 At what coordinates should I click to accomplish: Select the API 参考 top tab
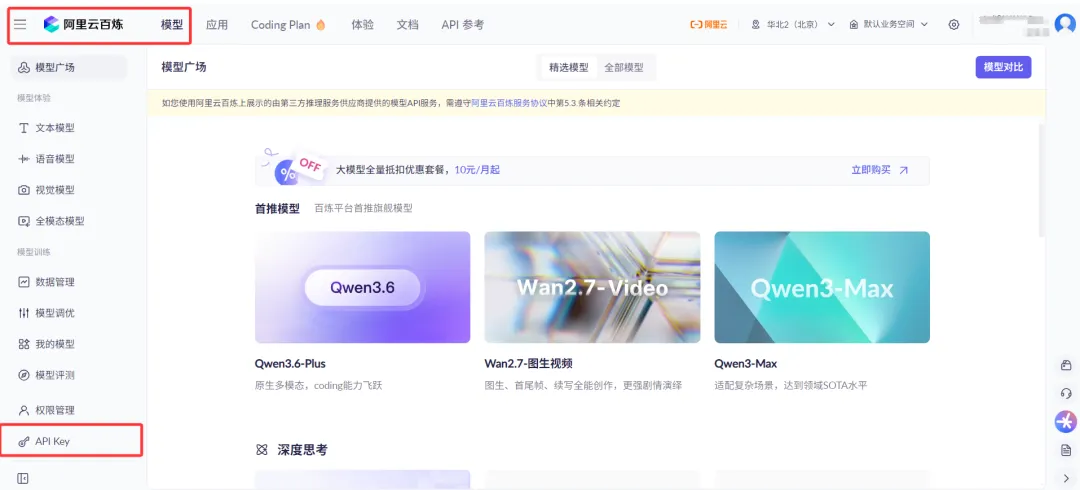[x=463, y=24]
